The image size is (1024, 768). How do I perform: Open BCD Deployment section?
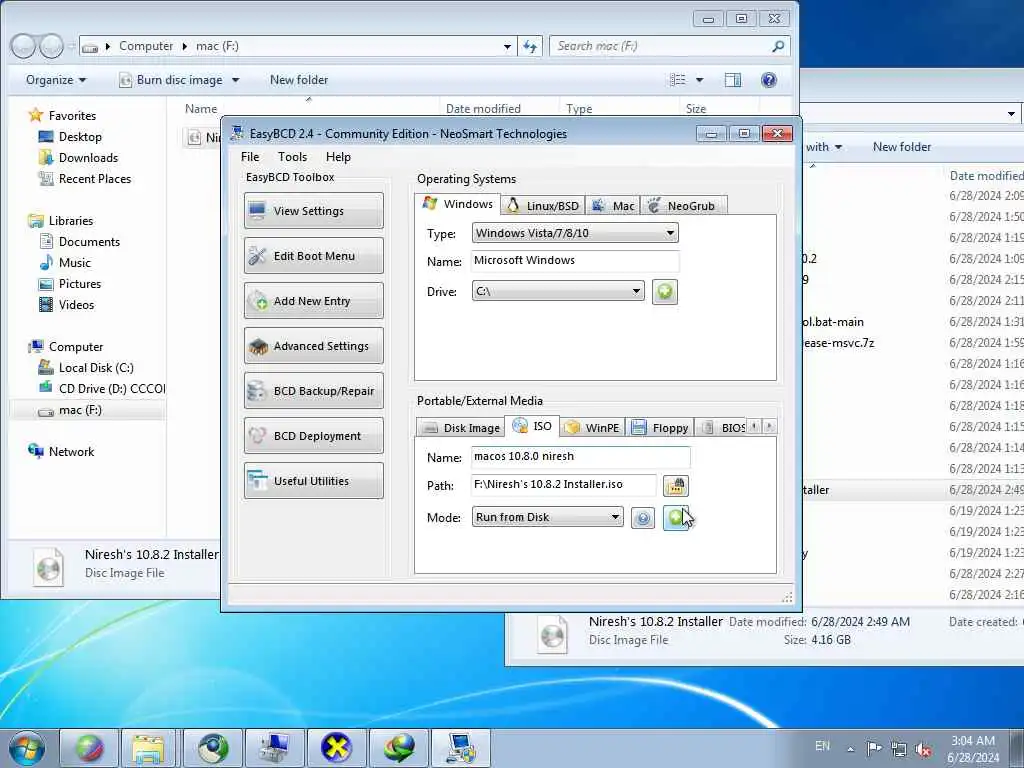tap(313, 436)
